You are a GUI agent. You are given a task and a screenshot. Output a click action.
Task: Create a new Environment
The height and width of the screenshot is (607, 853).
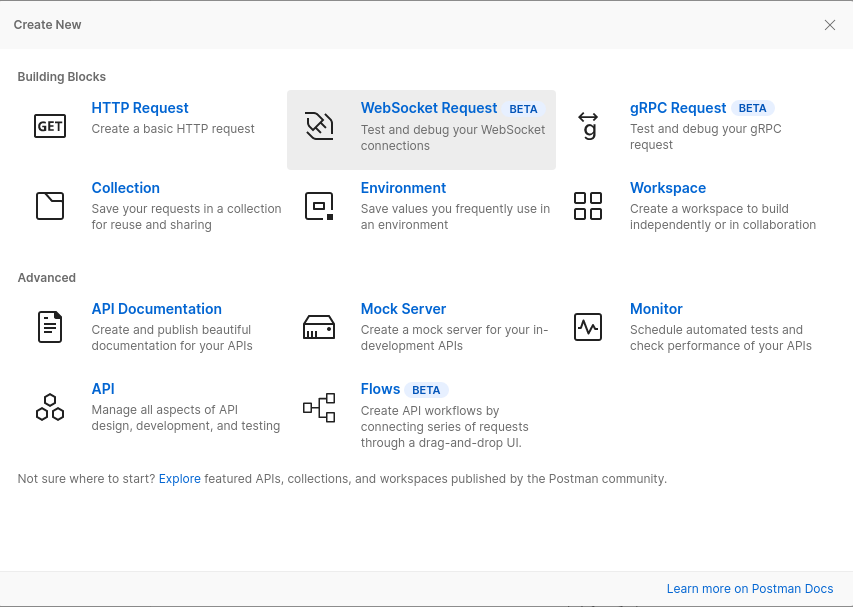[403, 188]
